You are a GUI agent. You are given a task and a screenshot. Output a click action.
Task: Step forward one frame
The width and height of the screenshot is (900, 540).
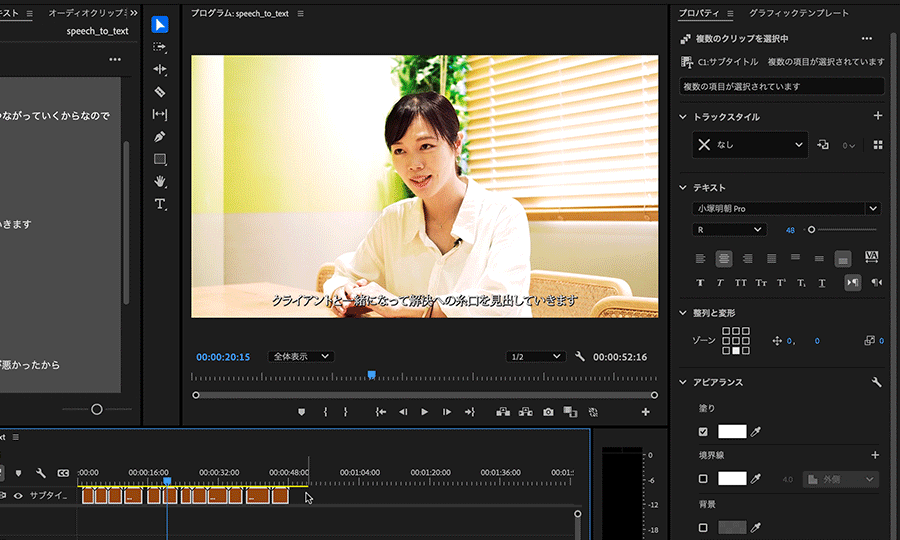(447, 412)
